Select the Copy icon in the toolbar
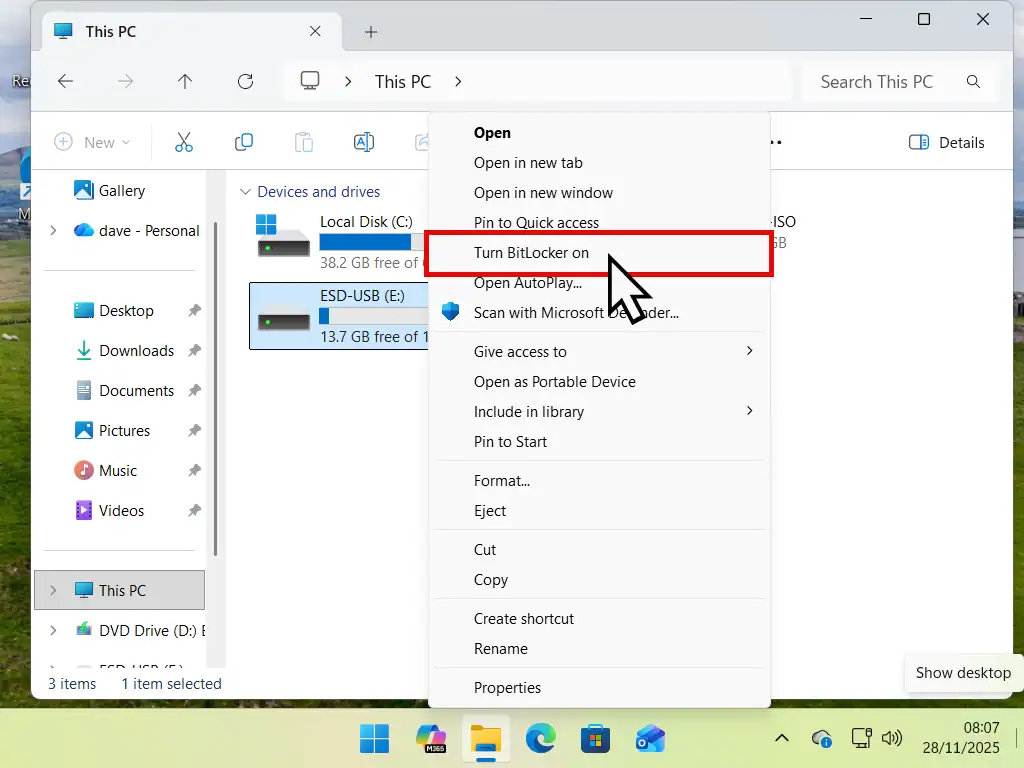1024x768 pixels. [x=243, y=142]
